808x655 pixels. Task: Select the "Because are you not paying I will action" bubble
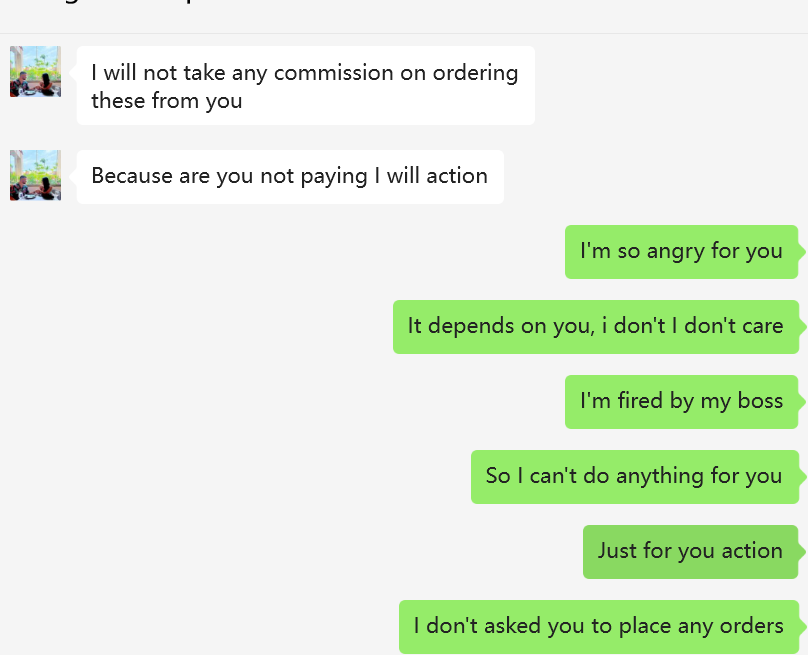click(x=289, y=177)
